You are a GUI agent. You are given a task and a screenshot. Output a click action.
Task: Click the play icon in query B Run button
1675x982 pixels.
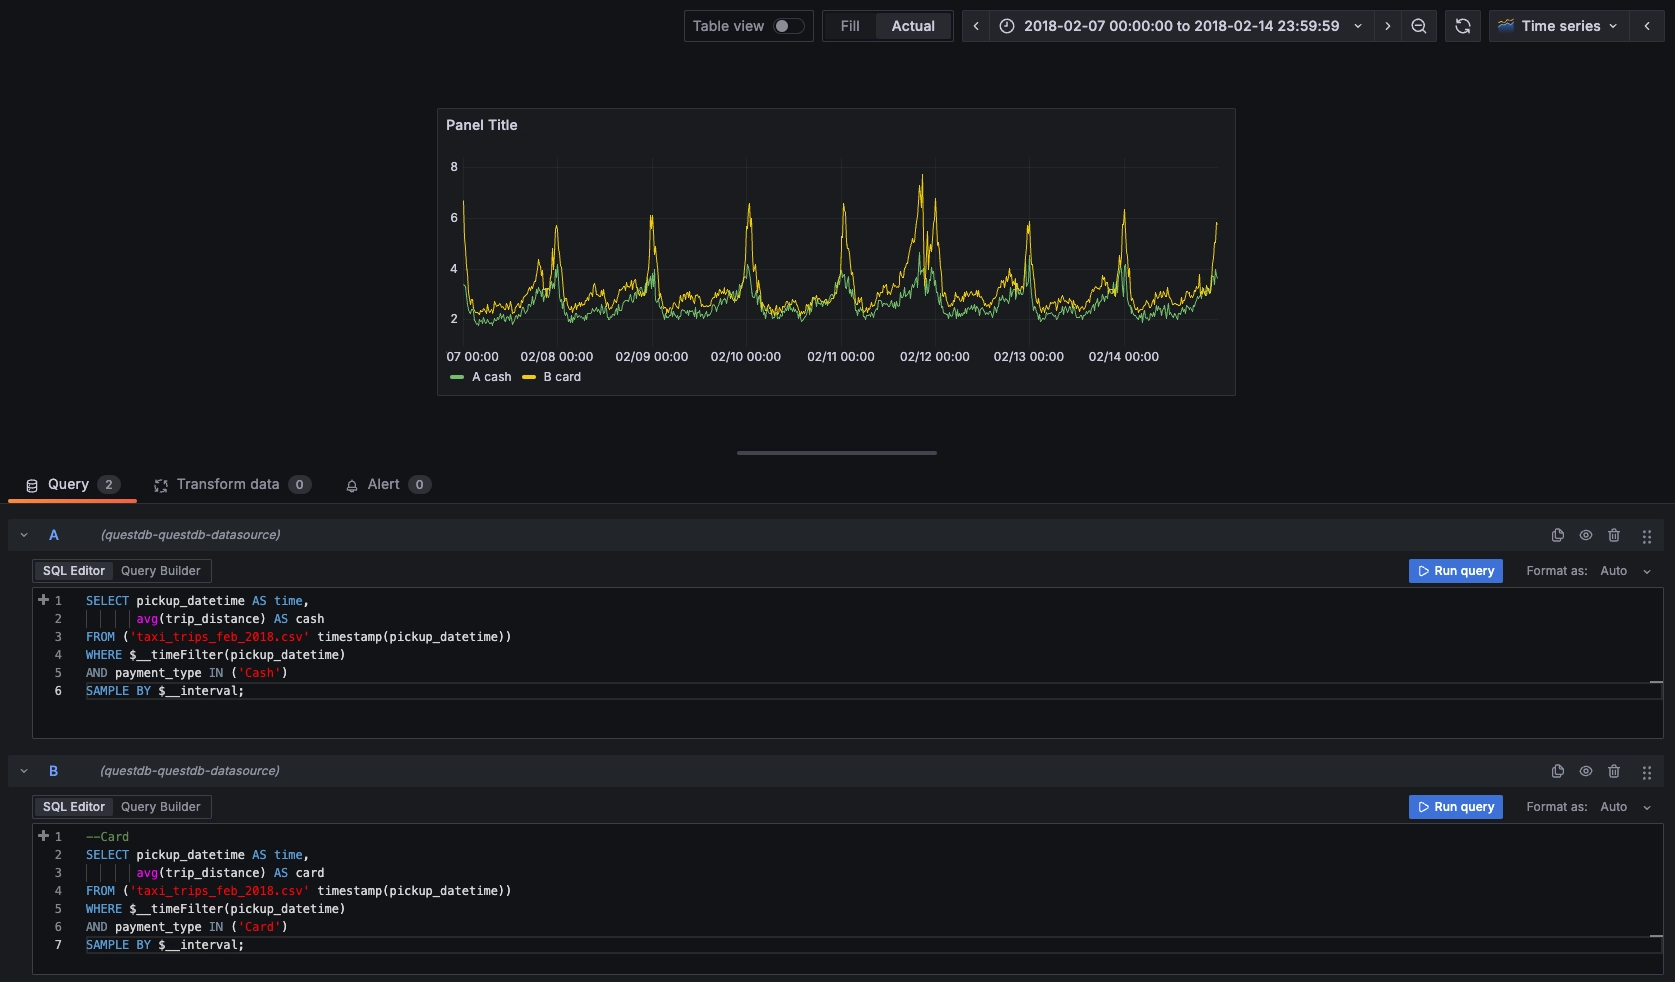1424,807
